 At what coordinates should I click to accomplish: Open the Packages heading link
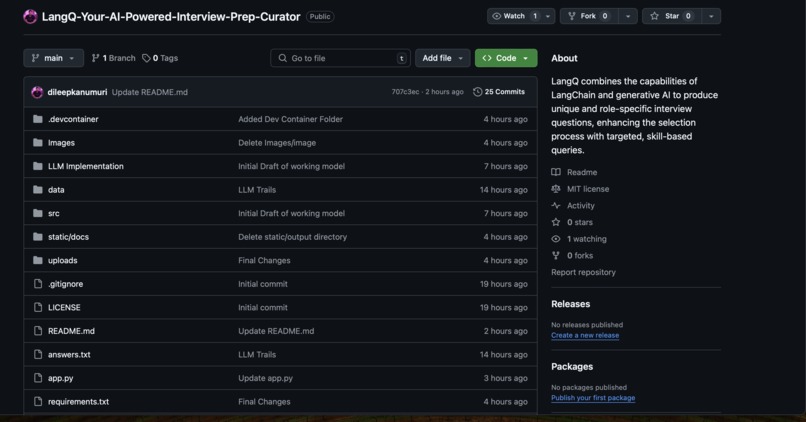(x=572, y=366)
